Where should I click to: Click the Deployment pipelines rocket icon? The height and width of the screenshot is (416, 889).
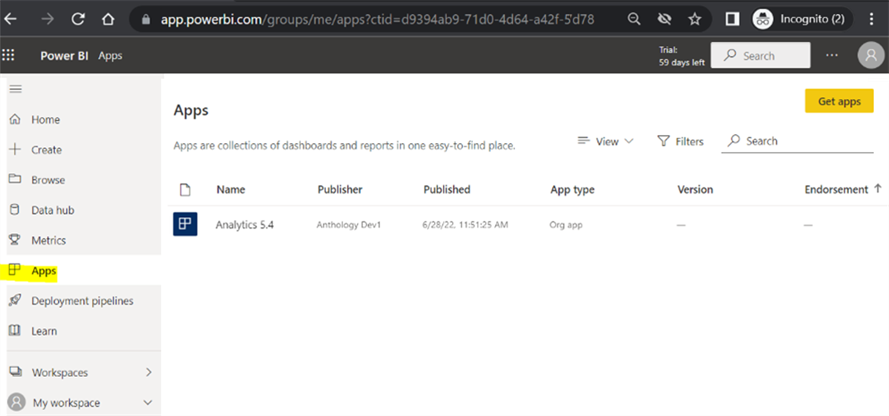click(x=16, y=301)
